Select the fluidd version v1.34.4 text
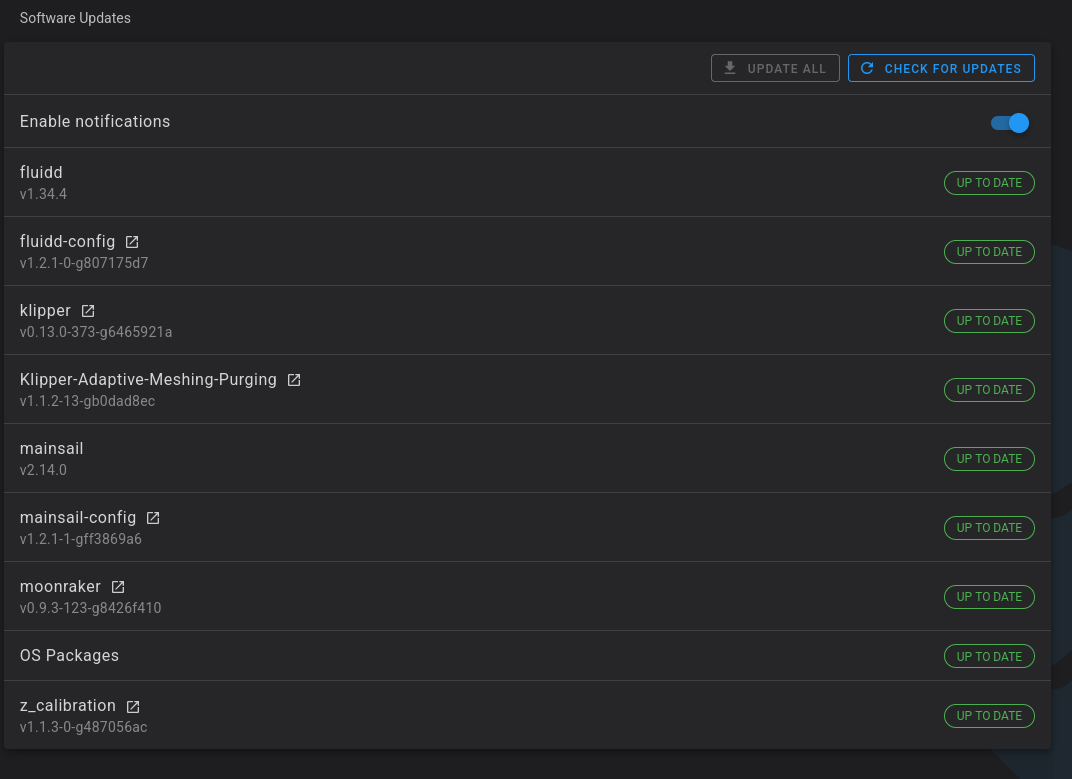The image size is (1072, 779). click(43, 194)
